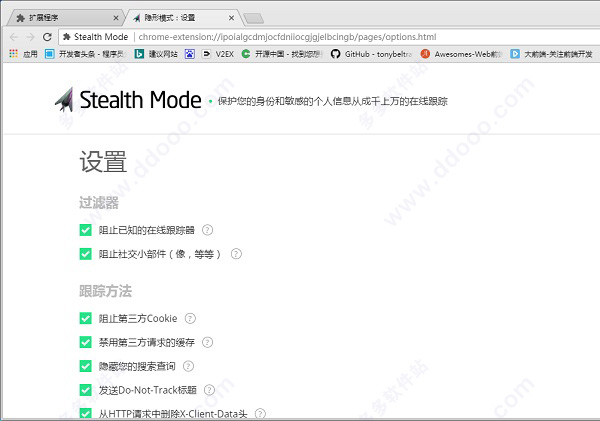This screenshot has height=421, width=600.
Task: Close the 扩展程序 tab
Action: click(x=116, y=18)
